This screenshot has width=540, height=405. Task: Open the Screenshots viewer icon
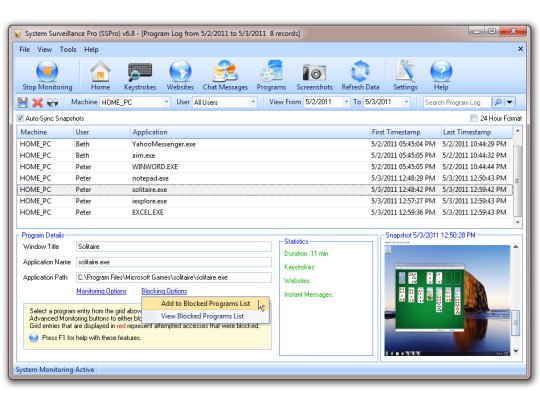(314, 75)
